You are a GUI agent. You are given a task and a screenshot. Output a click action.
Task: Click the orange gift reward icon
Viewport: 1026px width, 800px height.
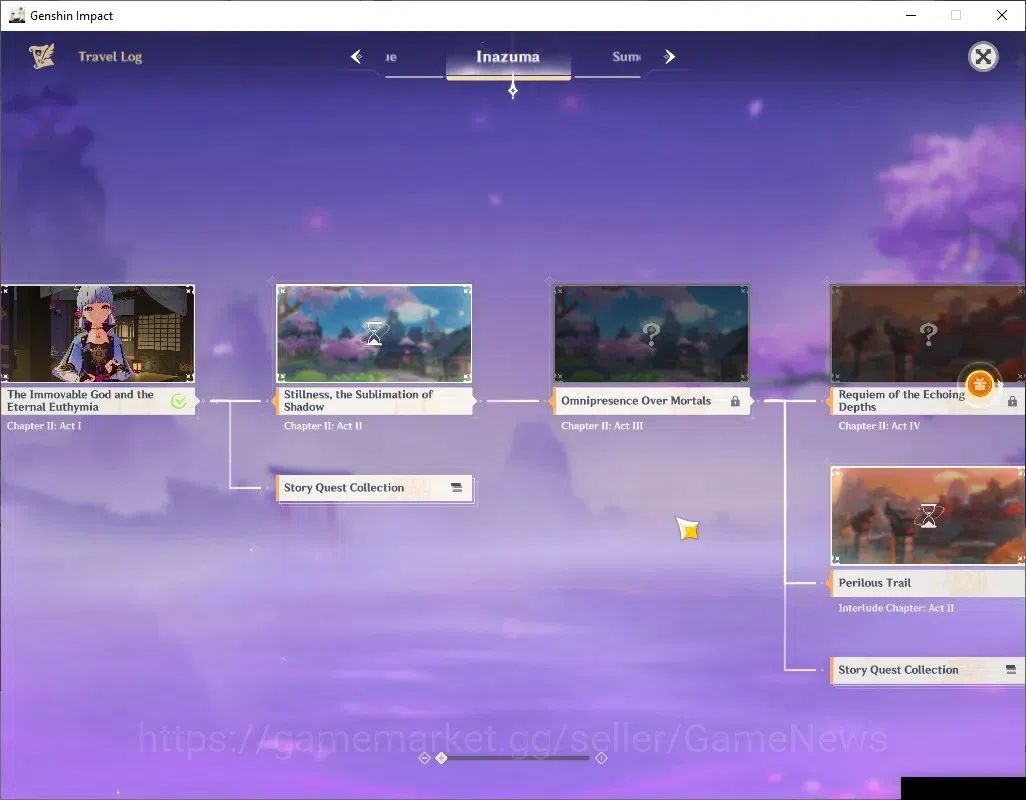[980, 385]
